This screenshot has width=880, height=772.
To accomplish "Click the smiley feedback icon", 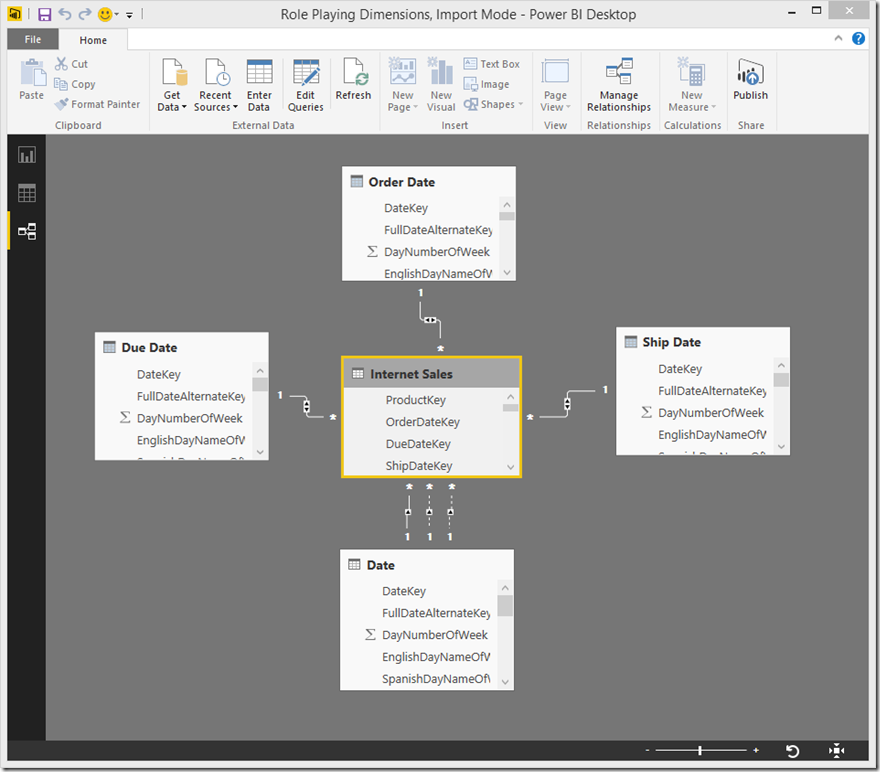I will 104,14.
